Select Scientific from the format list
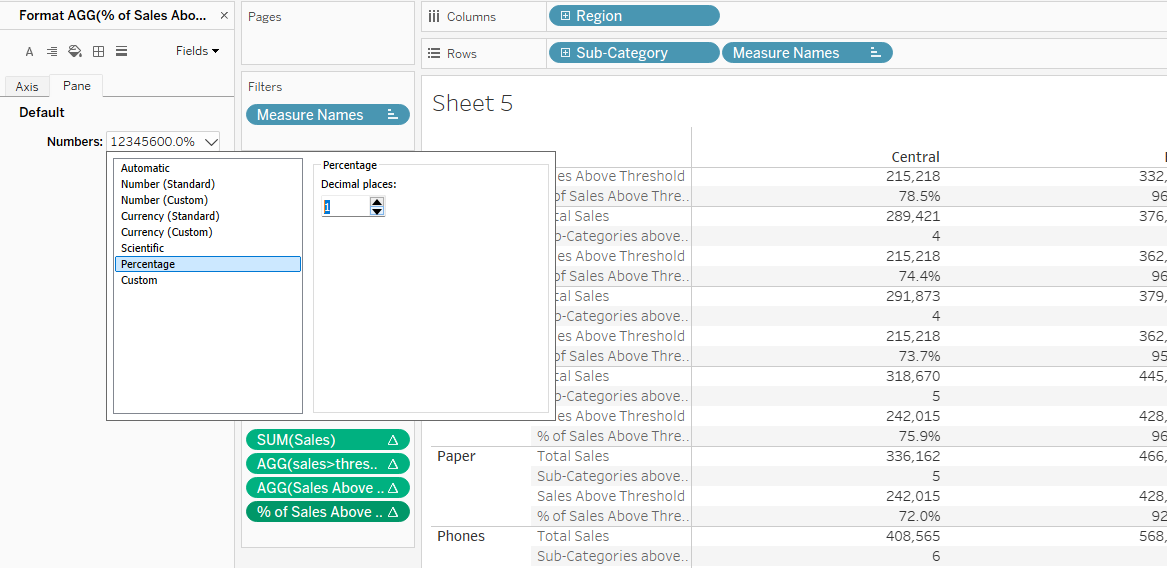The height and width of the screenshot is (568, 1167). pos(142,248)
